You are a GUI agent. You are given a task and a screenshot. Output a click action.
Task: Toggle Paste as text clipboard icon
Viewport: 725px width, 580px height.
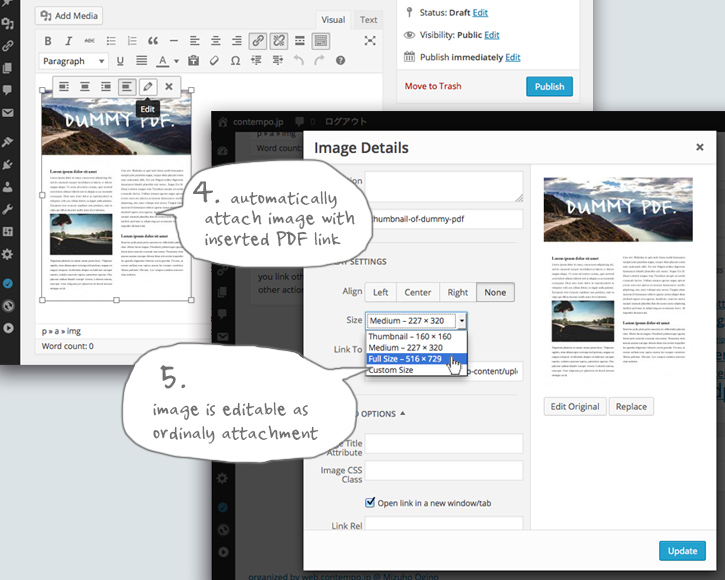193,61
